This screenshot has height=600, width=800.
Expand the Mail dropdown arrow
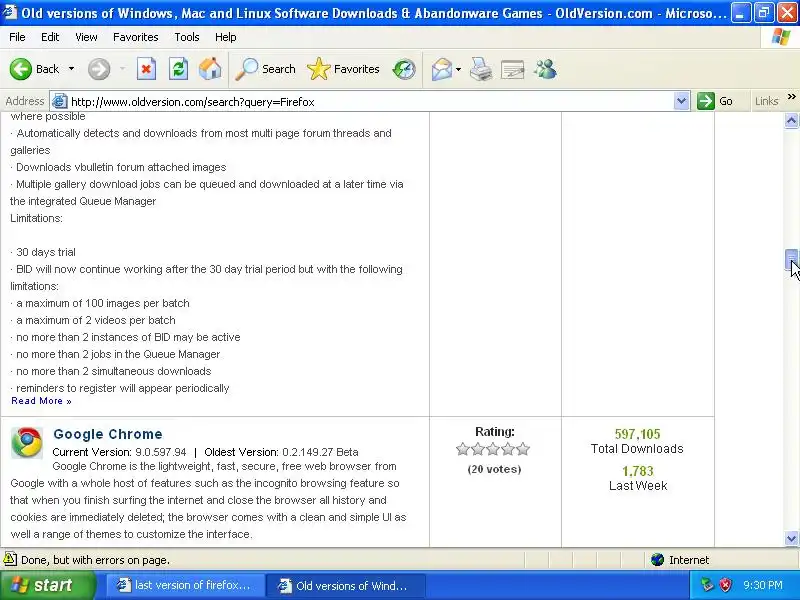458,69
